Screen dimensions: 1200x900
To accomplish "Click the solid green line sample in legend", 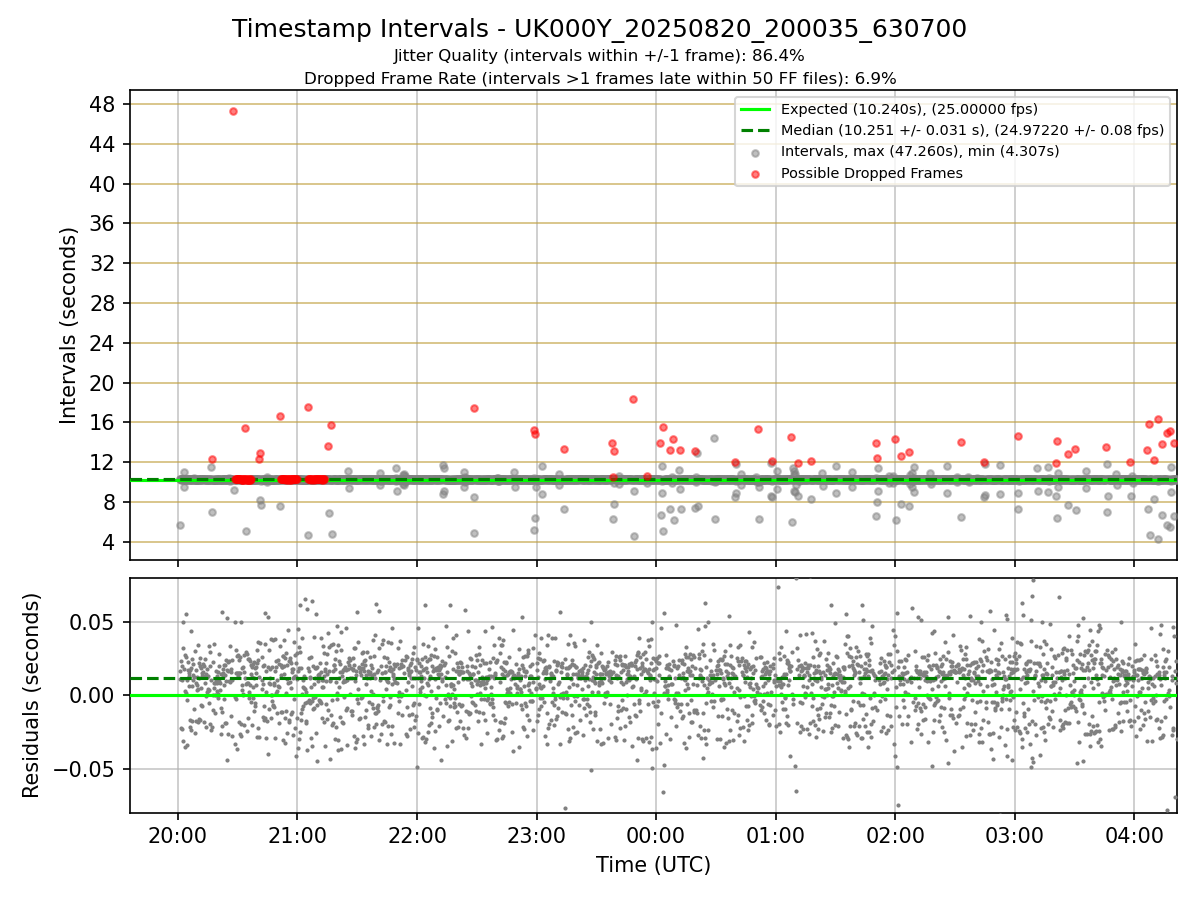I will click(x=755, y=109).
